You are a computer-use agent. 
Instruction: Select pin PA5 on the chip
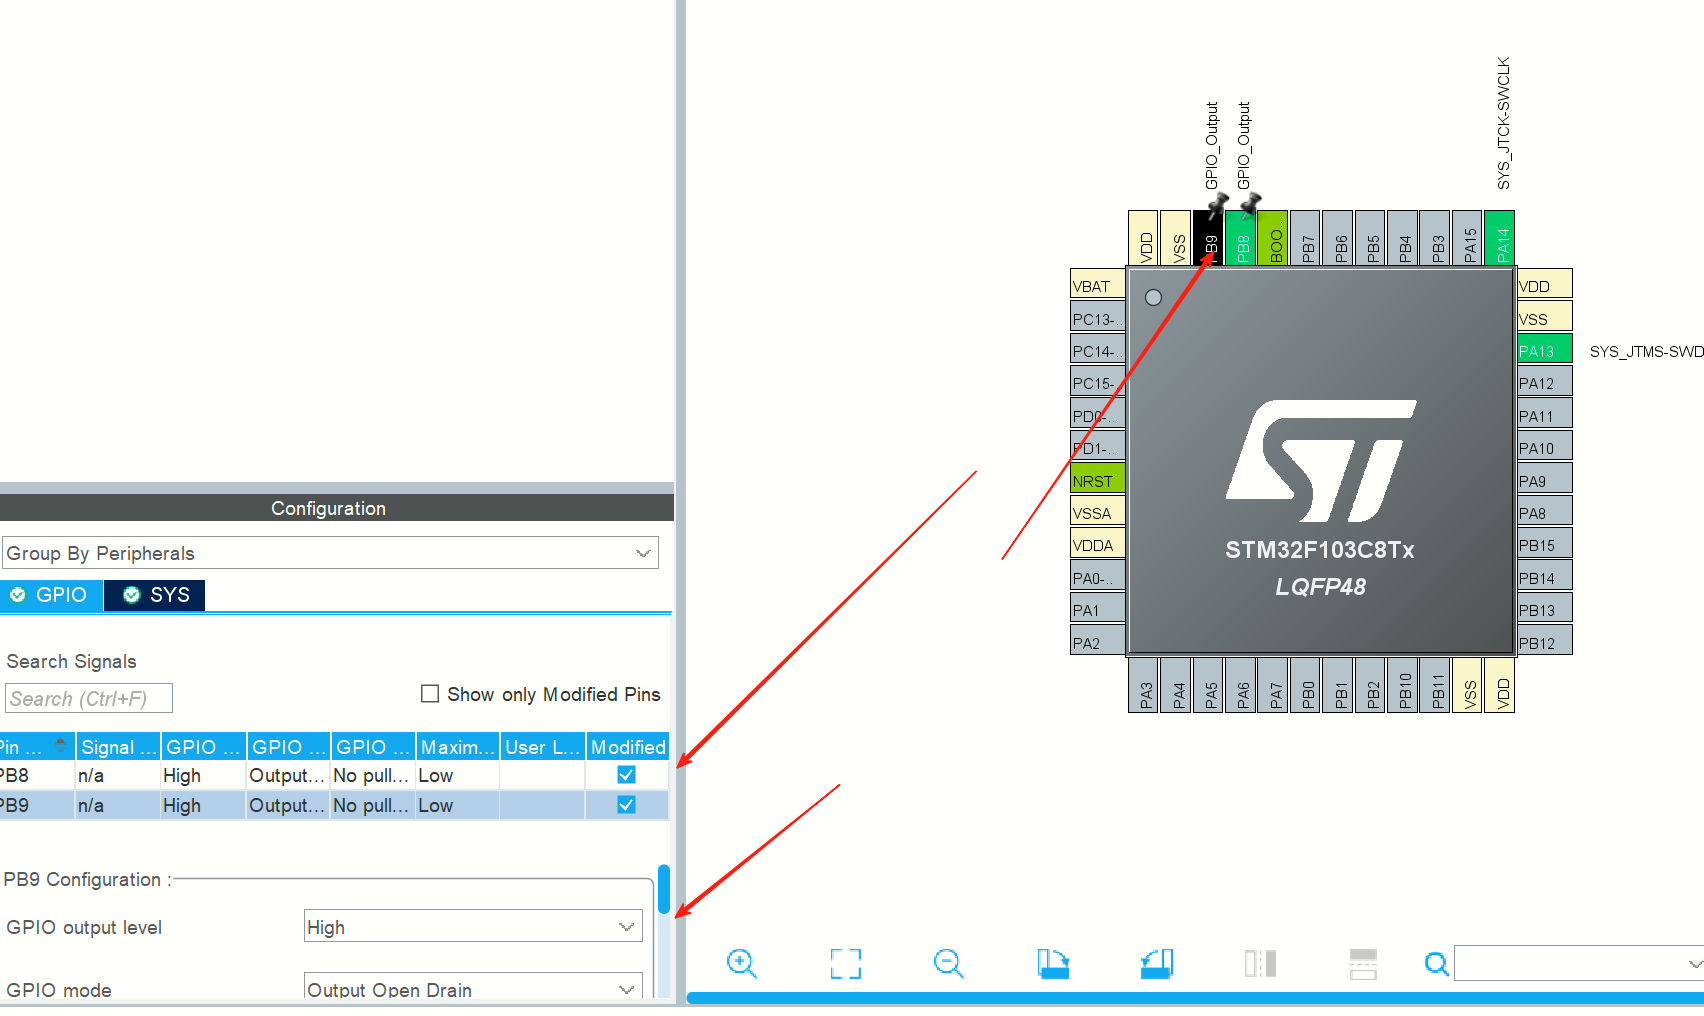click(1208, 685)
